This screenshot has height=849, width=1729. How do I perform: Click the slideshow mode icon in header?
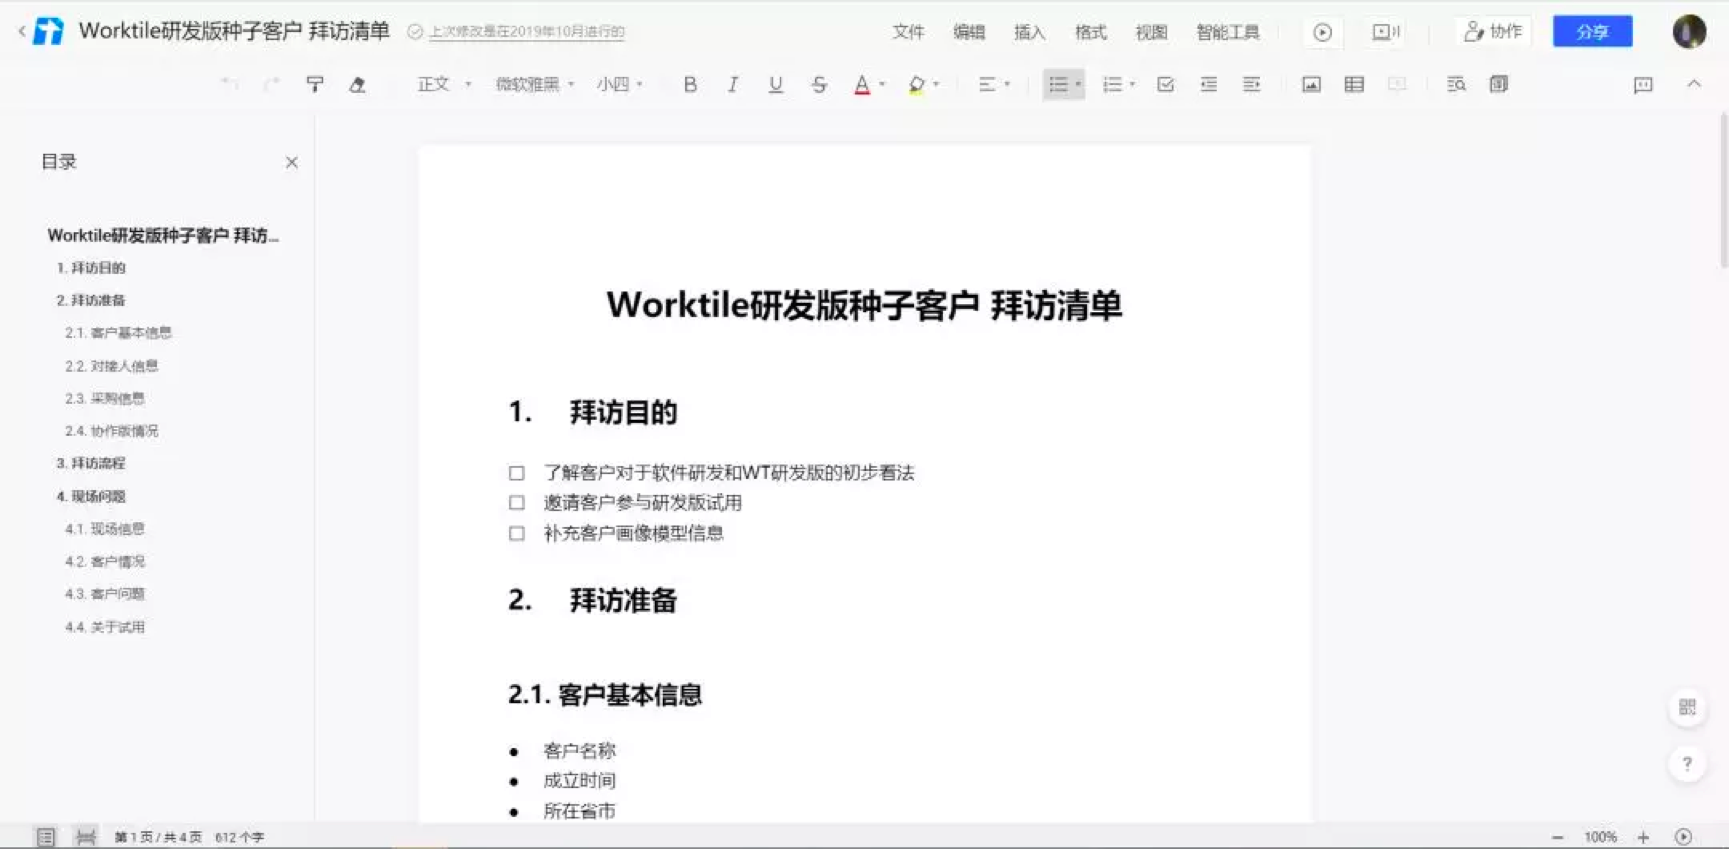click(1386, 32)
